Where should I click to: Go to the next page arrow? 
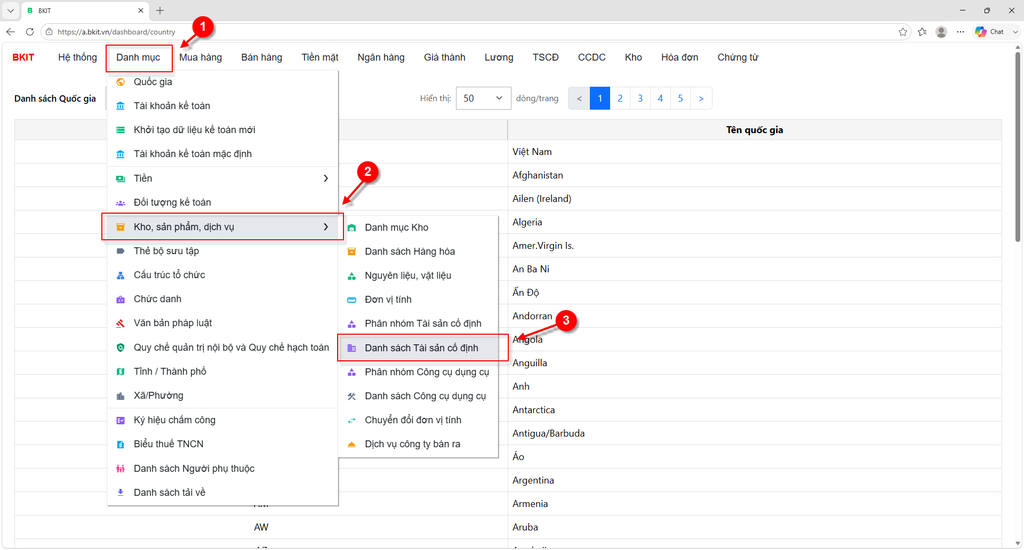(x=701, y=99)
